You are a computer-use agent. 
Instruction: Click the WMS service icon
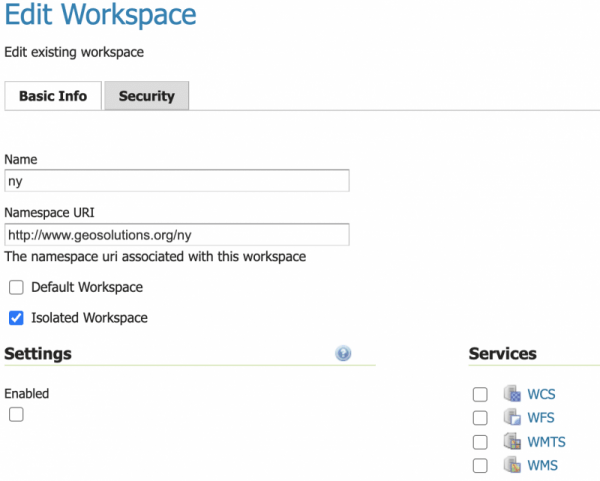point(512,465)
